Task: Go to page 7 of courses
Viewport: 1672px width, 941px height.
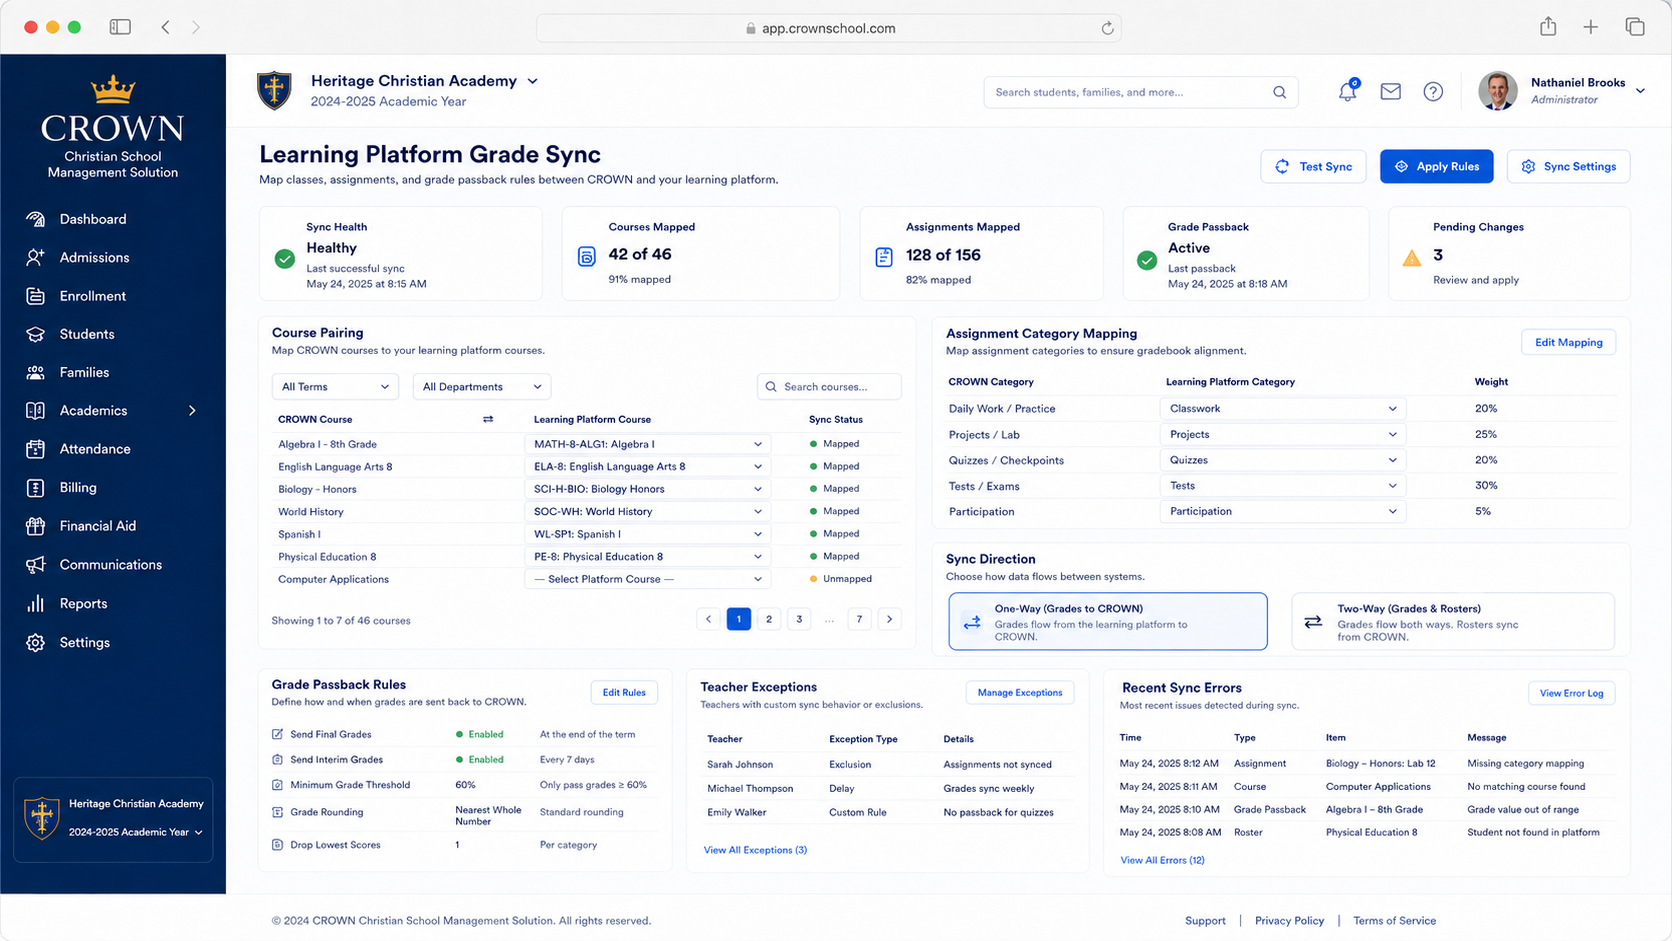Action: 859,619
